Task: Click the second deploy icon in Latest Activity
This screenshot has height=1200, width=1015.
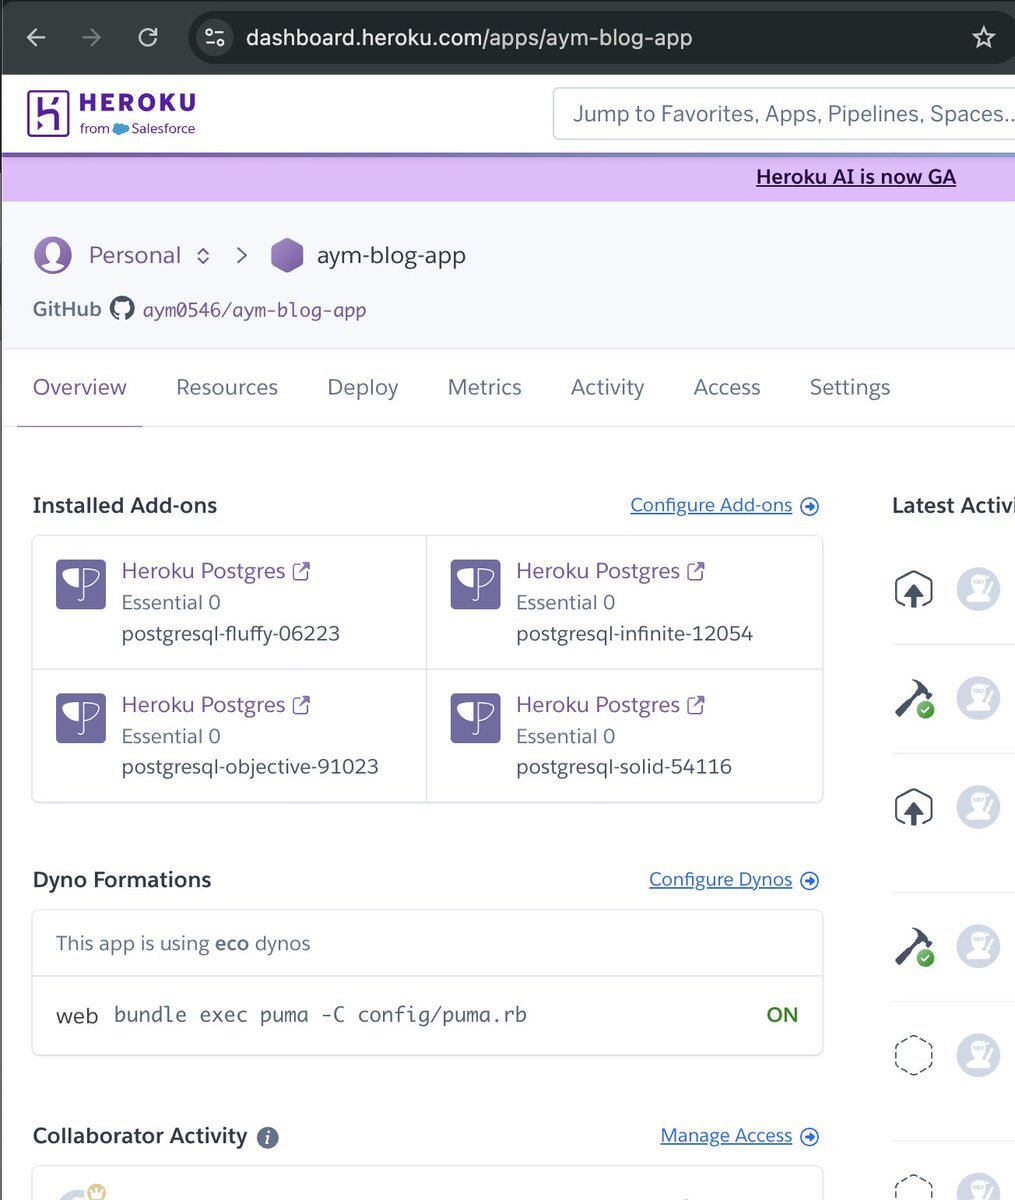Action: tap(913, 807)
